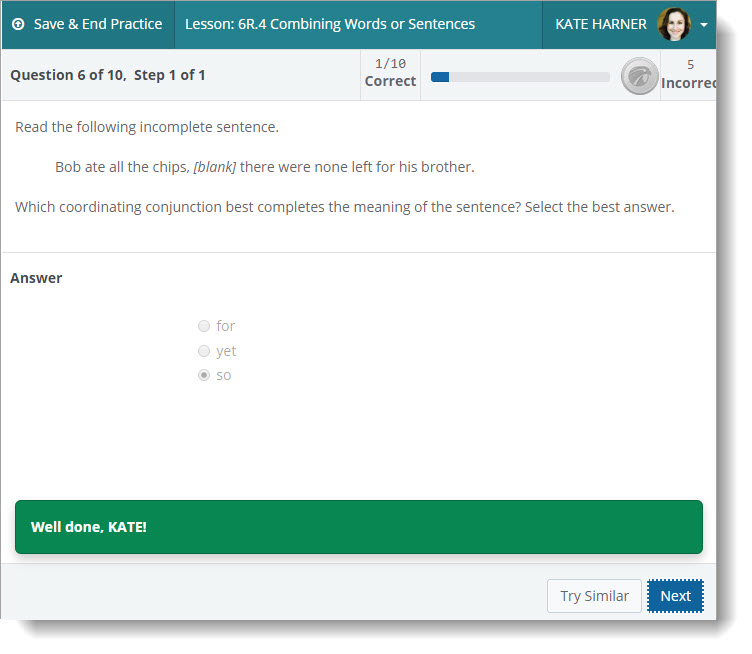Choose the 'yet' radio option

coord(204,351)
